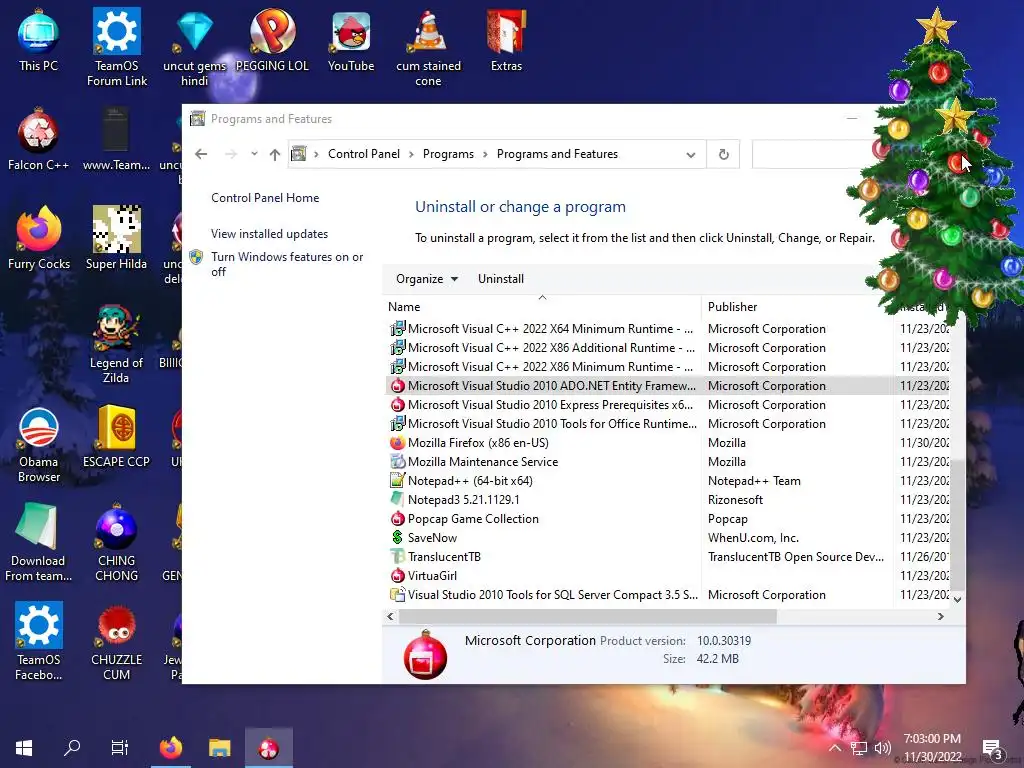Click the Uninstall toolbar button

pos(501,279)
